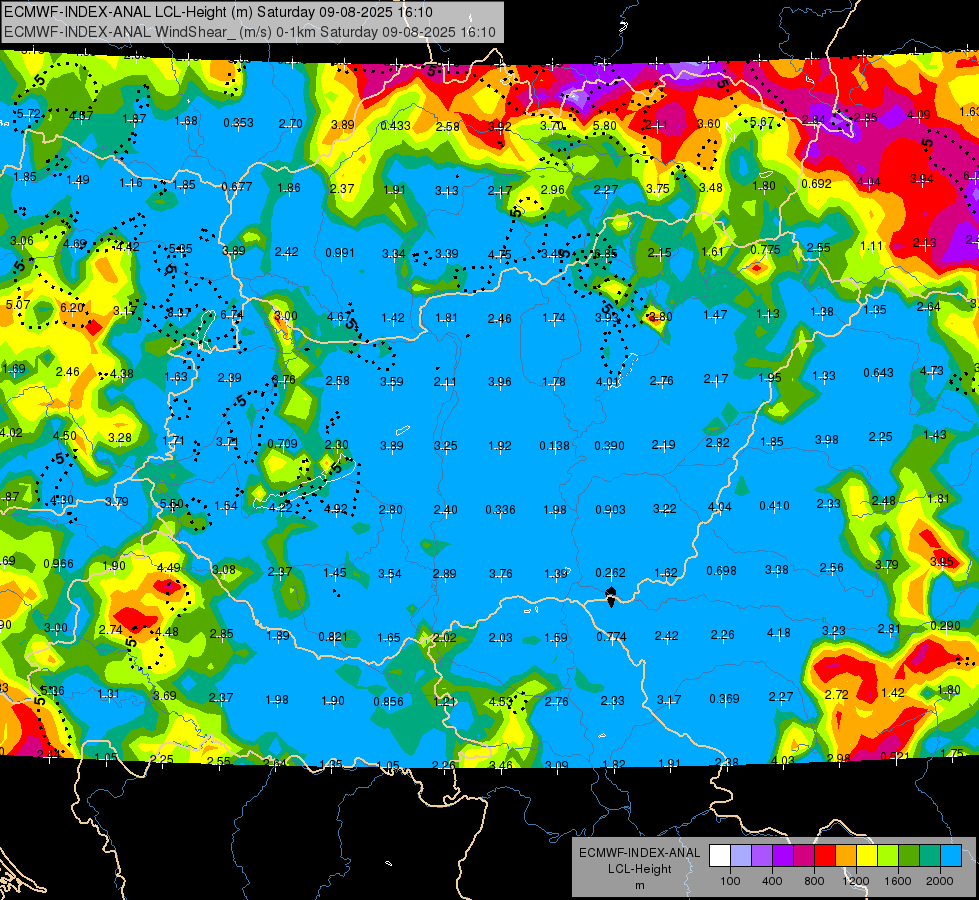The width and height of the screenshot is (979, 900).
Task: Click the legend tick label 2000
Action: tap(940, 881)
